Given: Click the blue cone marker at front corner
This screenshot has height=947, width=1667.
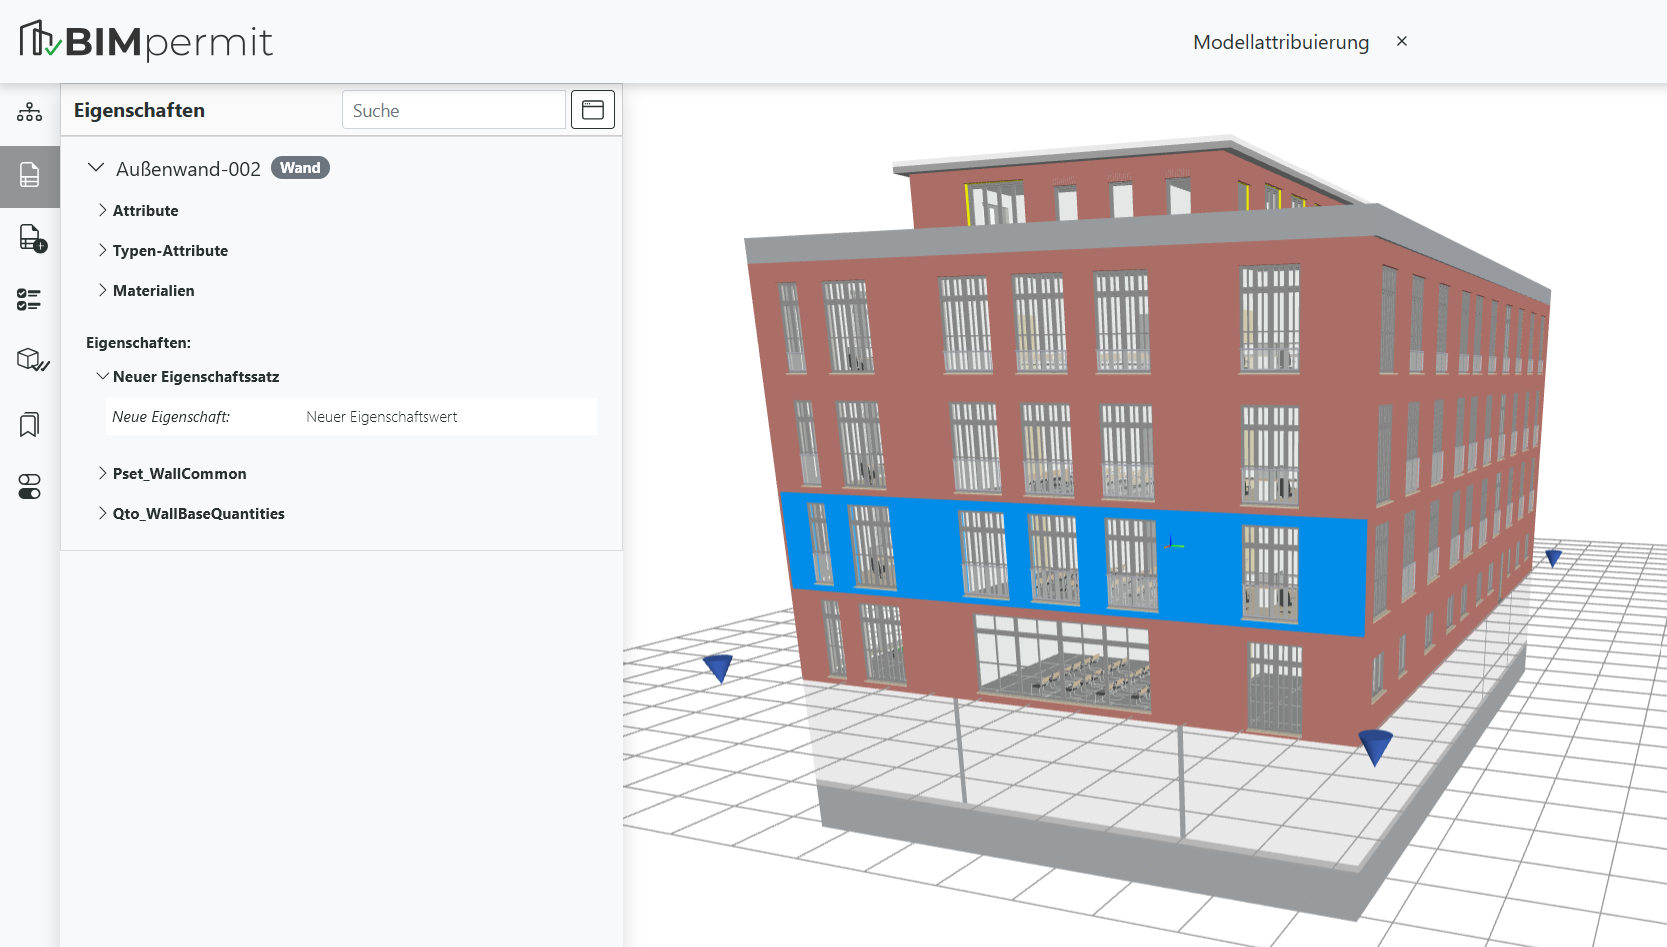Looking at the screenshot, I should coord(1375,747).
